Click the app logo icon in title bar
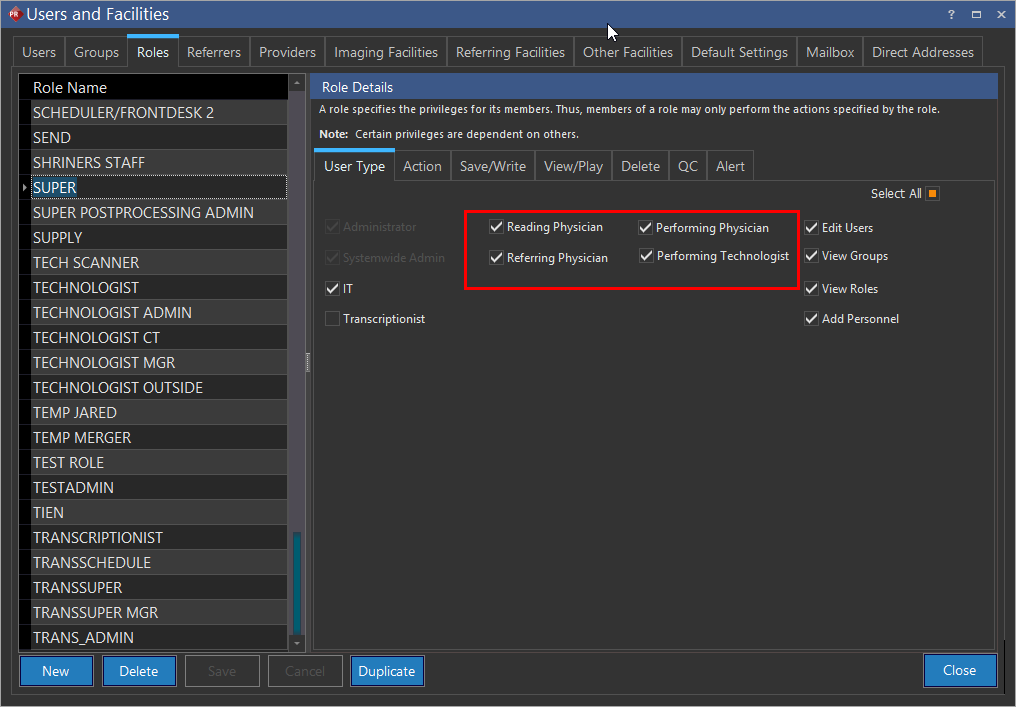Viewport: 1016px width, 707px height. click(14, 14)
